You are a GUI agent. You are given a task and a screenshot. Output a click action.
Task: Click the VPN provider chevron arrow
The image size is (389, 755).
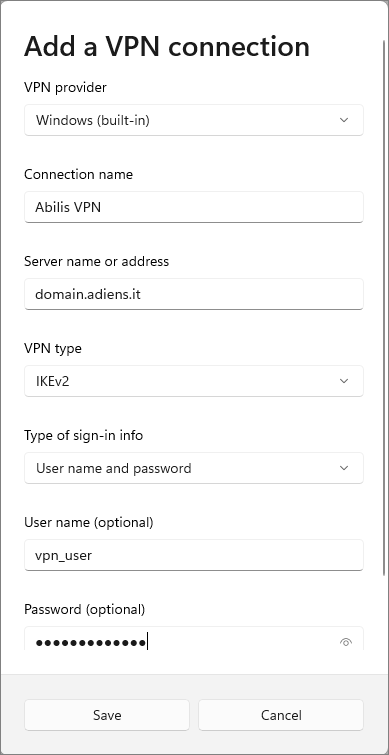coord(344,120)
